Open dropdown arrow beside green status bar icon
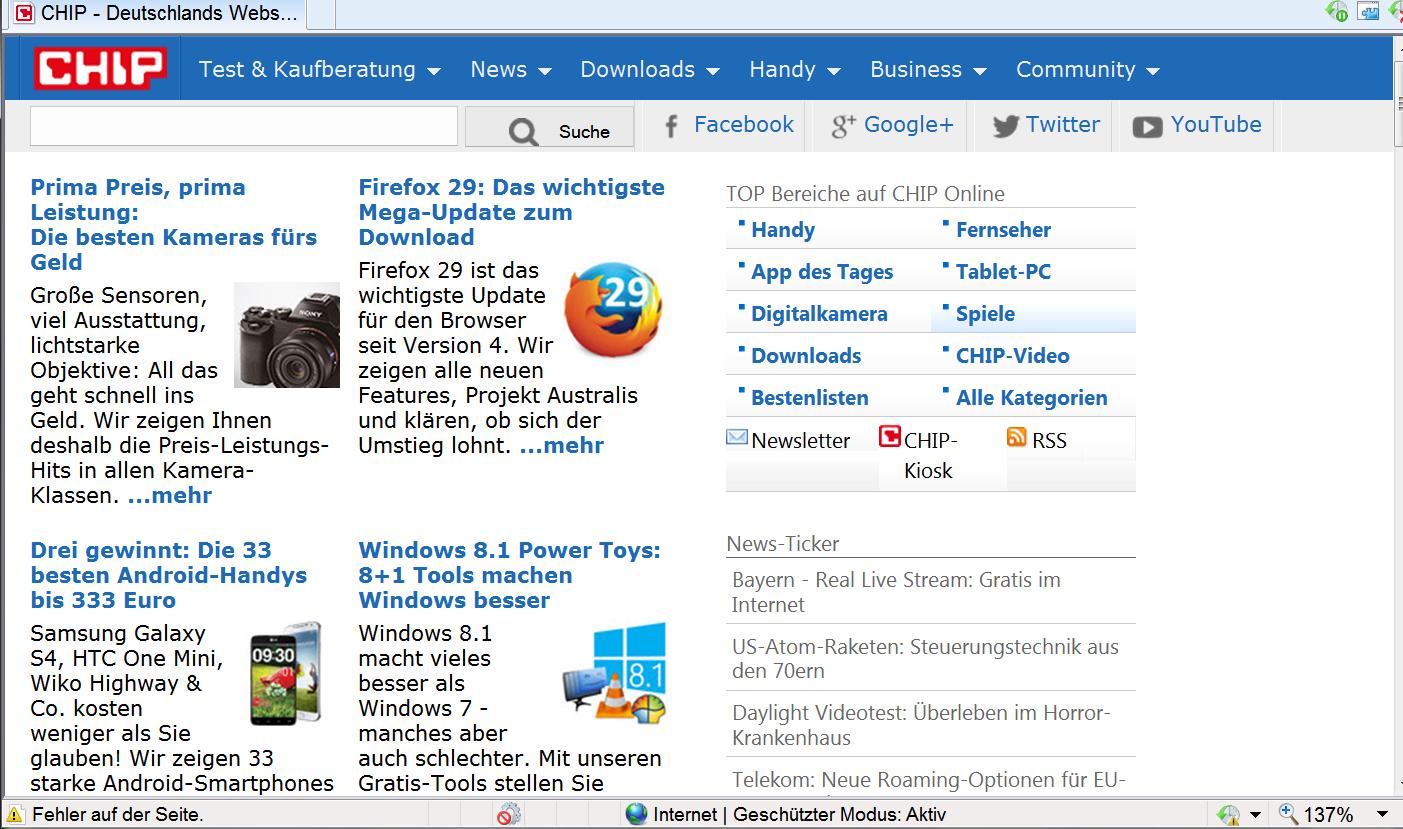Screen dimensions: 1403x829 [1254, 815]
